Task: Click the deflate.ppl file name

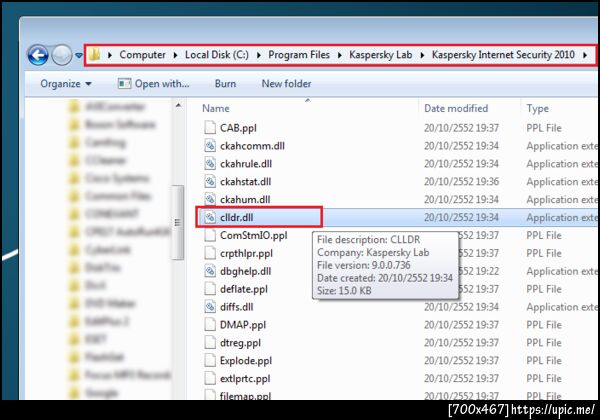Action: click(x=244, y=289)
